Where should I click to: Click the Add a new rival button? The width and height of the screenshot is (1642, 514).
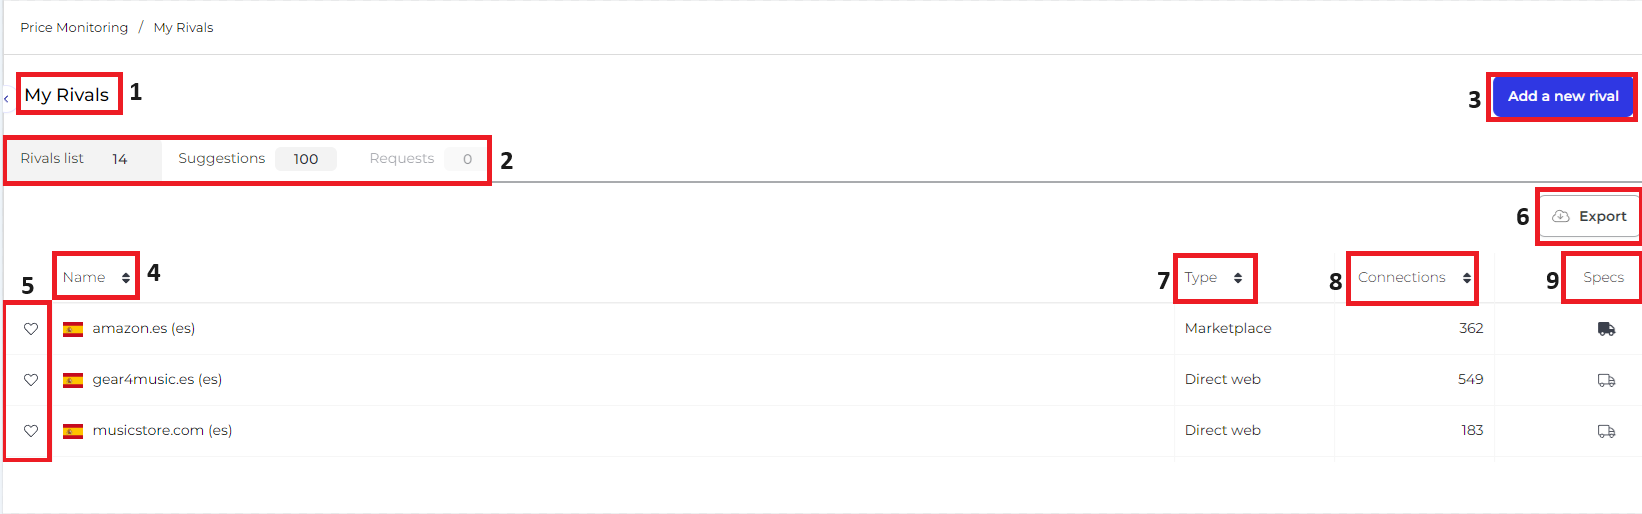pos(1563,96)
